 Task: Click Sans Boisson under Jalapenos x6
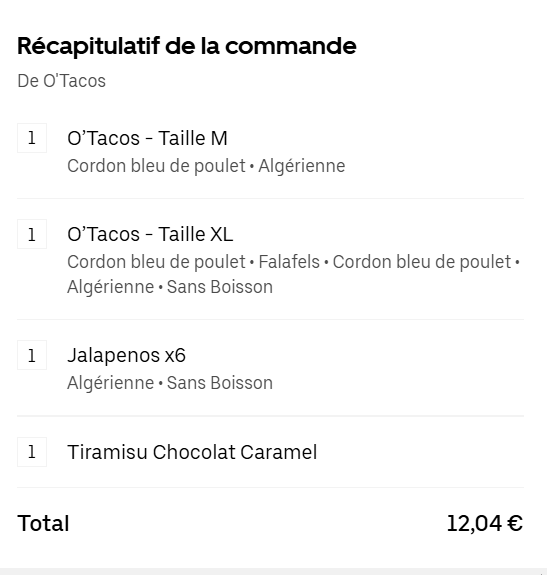(220, 383)
